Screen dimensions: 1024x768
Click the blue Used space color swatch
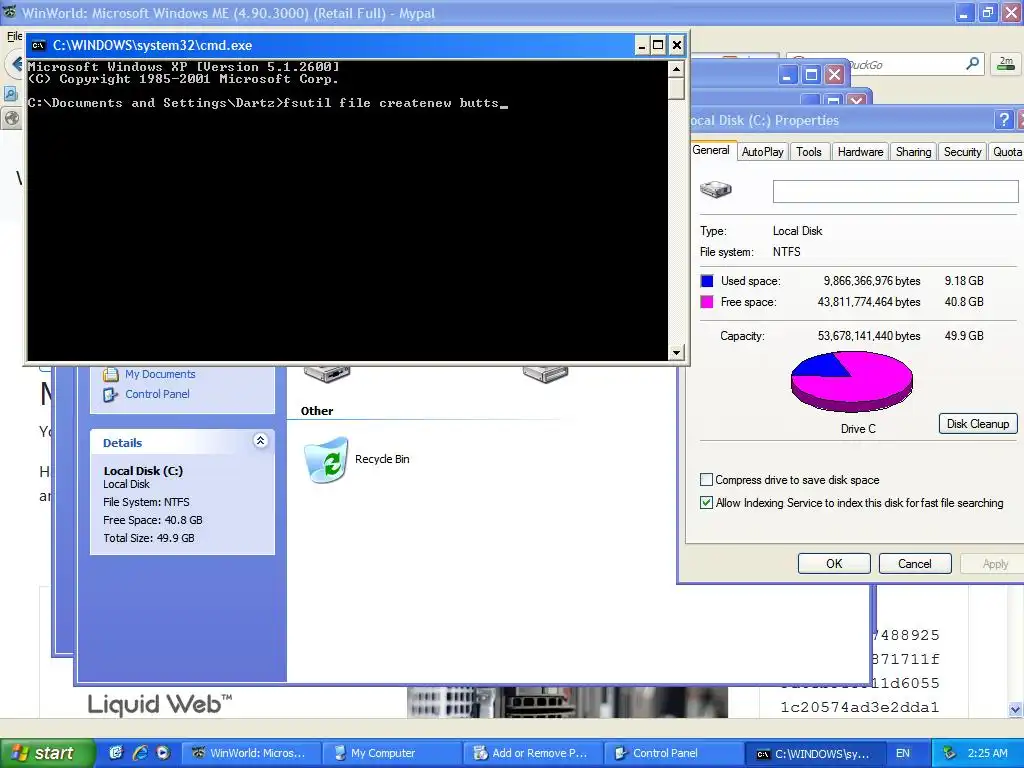click(x=707, y=281)
